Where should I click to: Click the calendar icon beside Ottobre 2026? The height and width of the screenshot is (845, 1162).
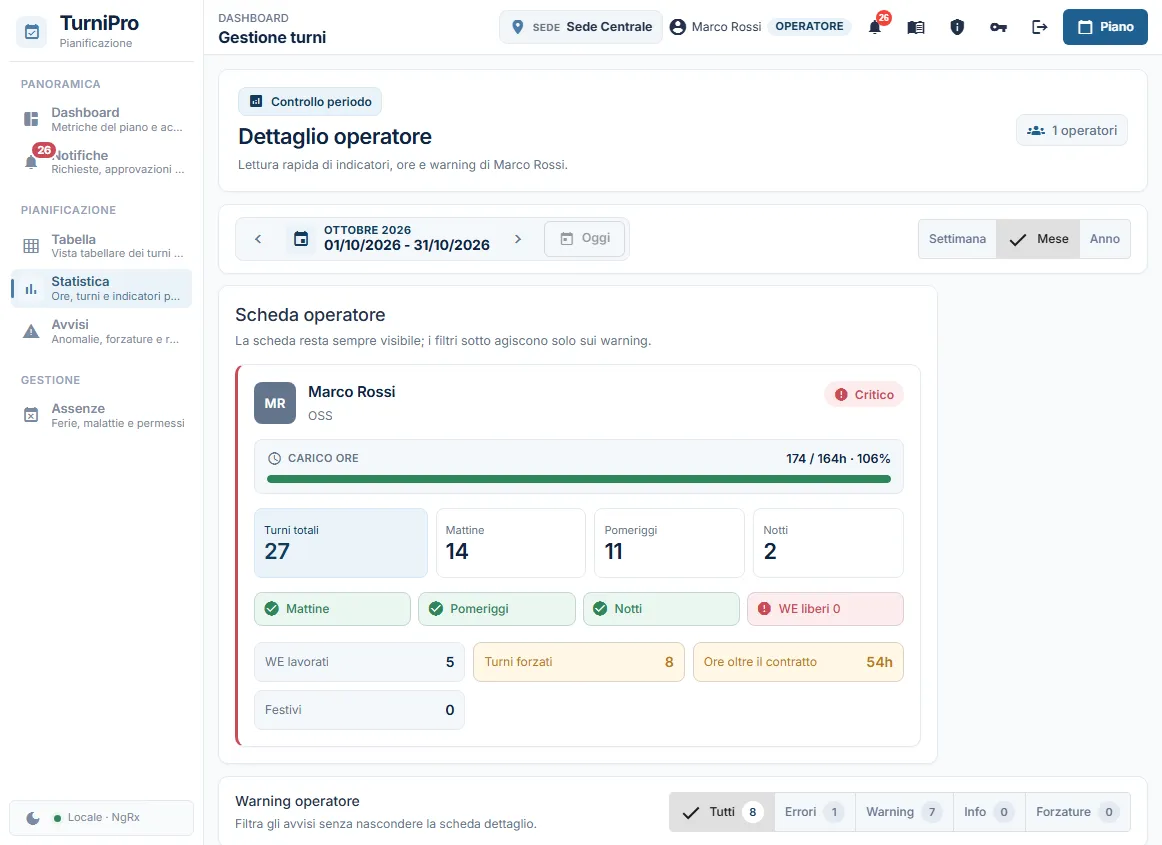point(301,239)
